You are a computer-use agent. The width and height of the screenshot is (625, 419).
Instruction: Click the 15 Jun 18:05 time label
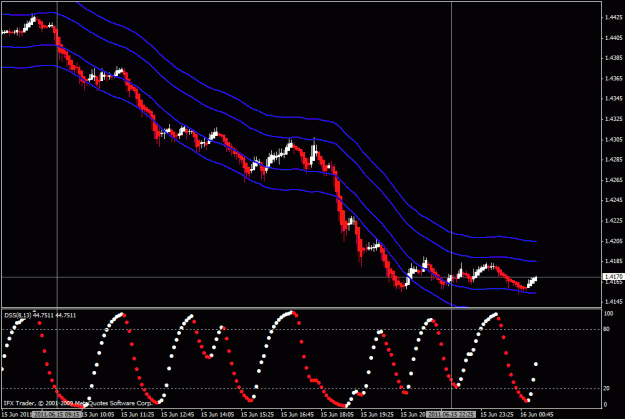coord(337,415)
